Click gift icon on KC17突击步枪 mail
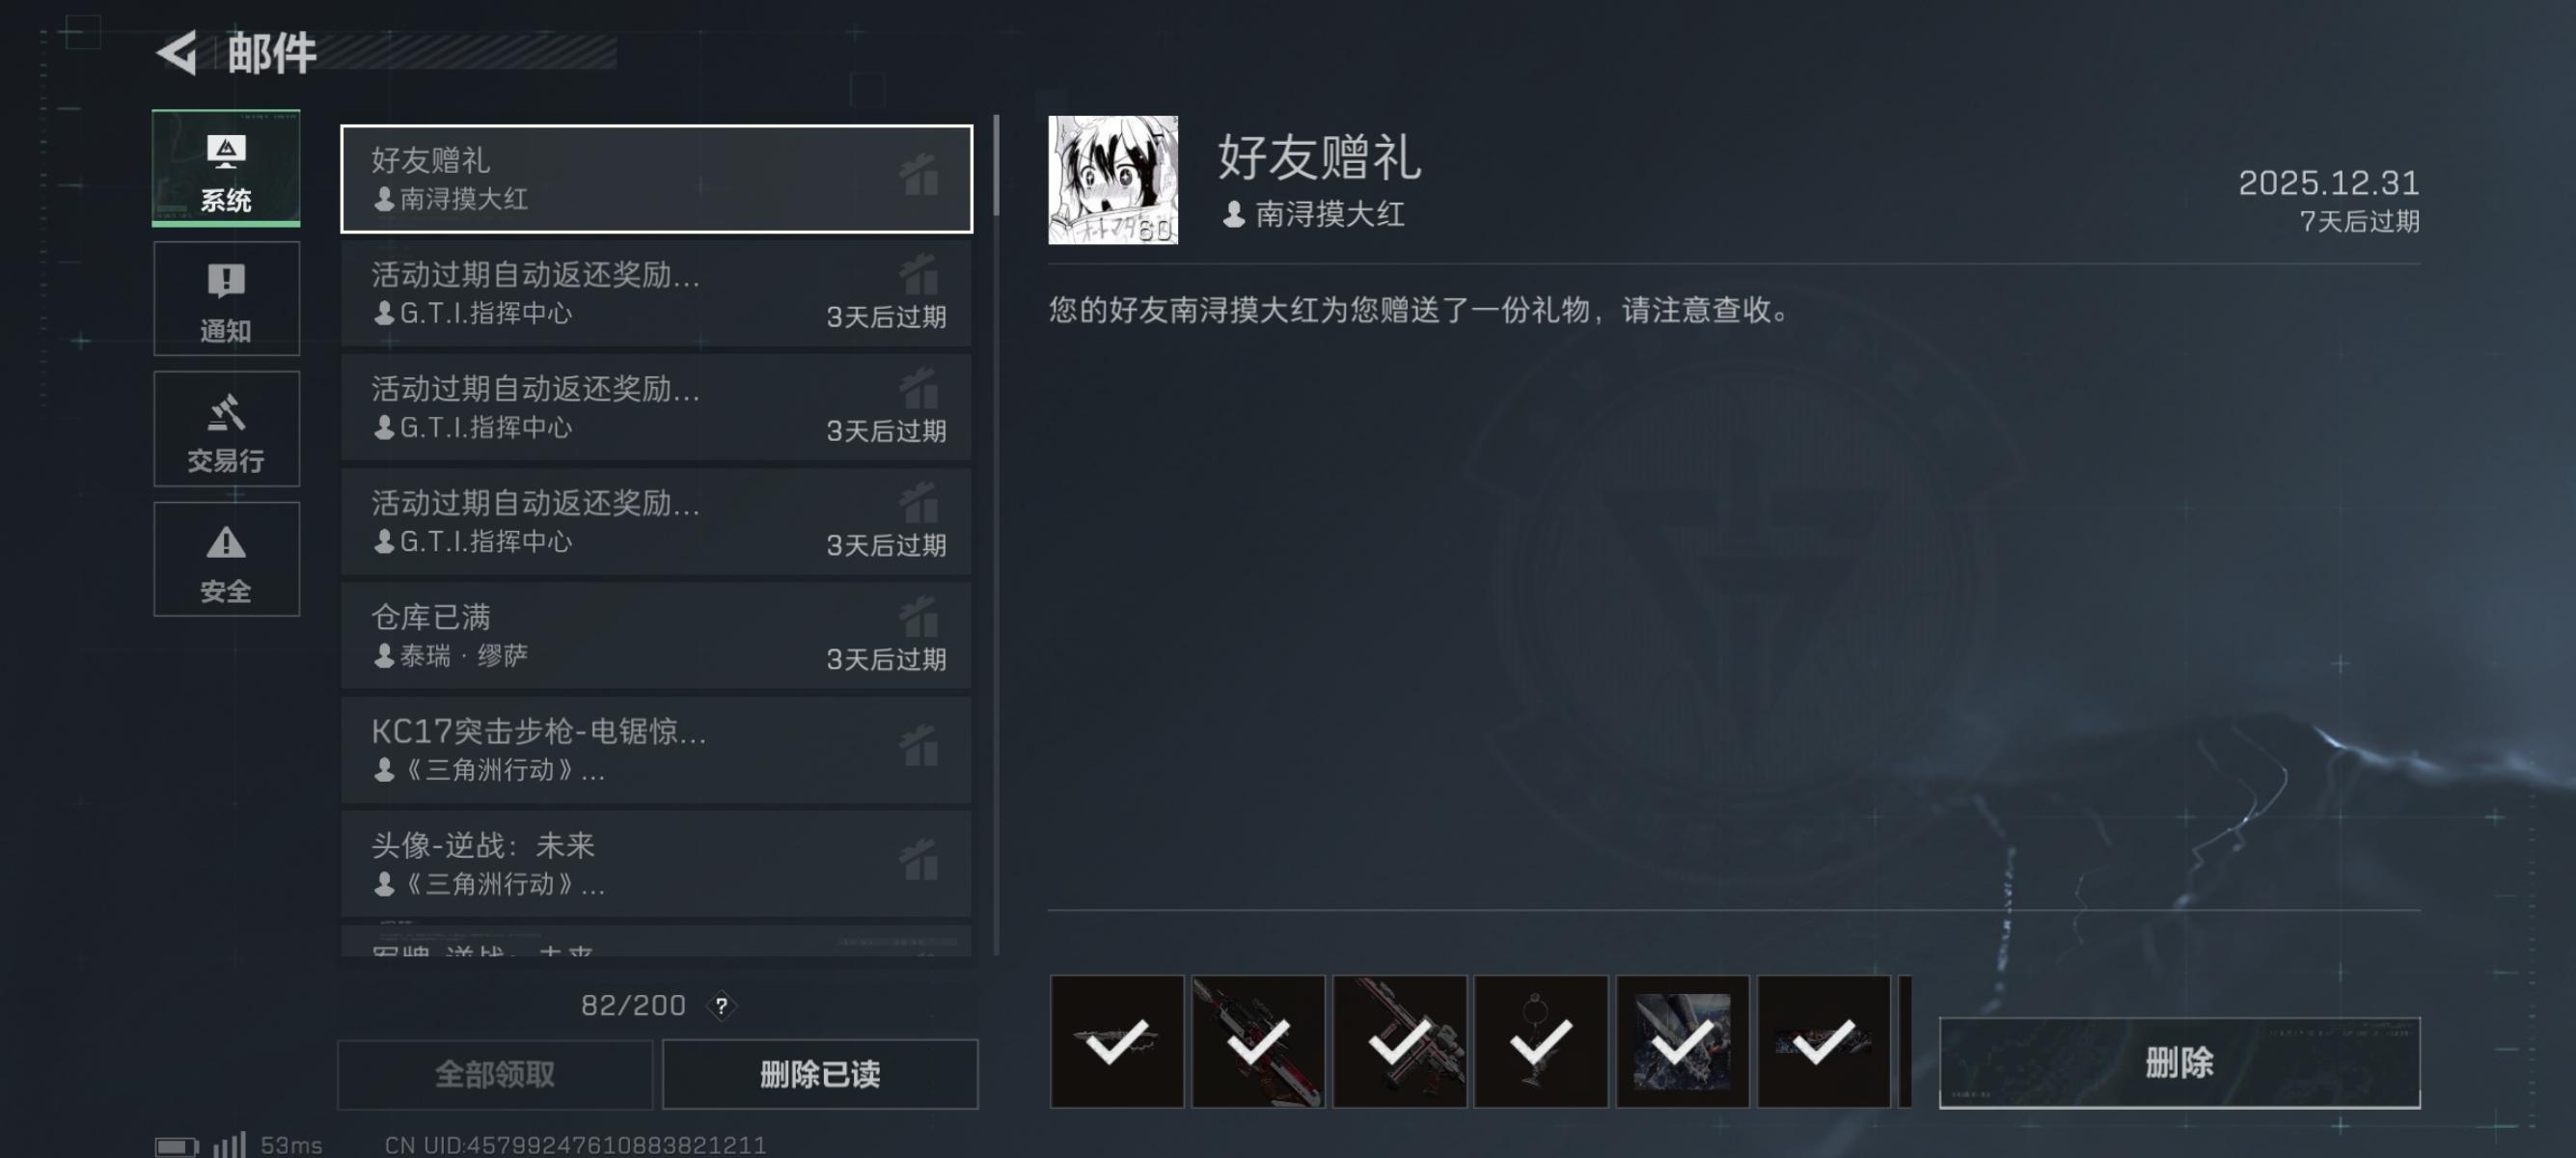 [x=919, y=745]
